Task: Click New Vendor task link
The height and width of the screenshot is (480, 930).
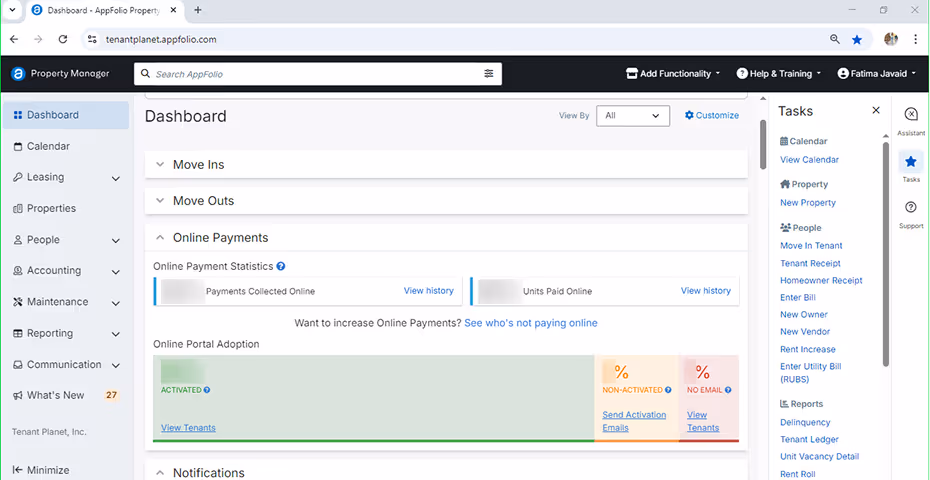Action: 805,332
